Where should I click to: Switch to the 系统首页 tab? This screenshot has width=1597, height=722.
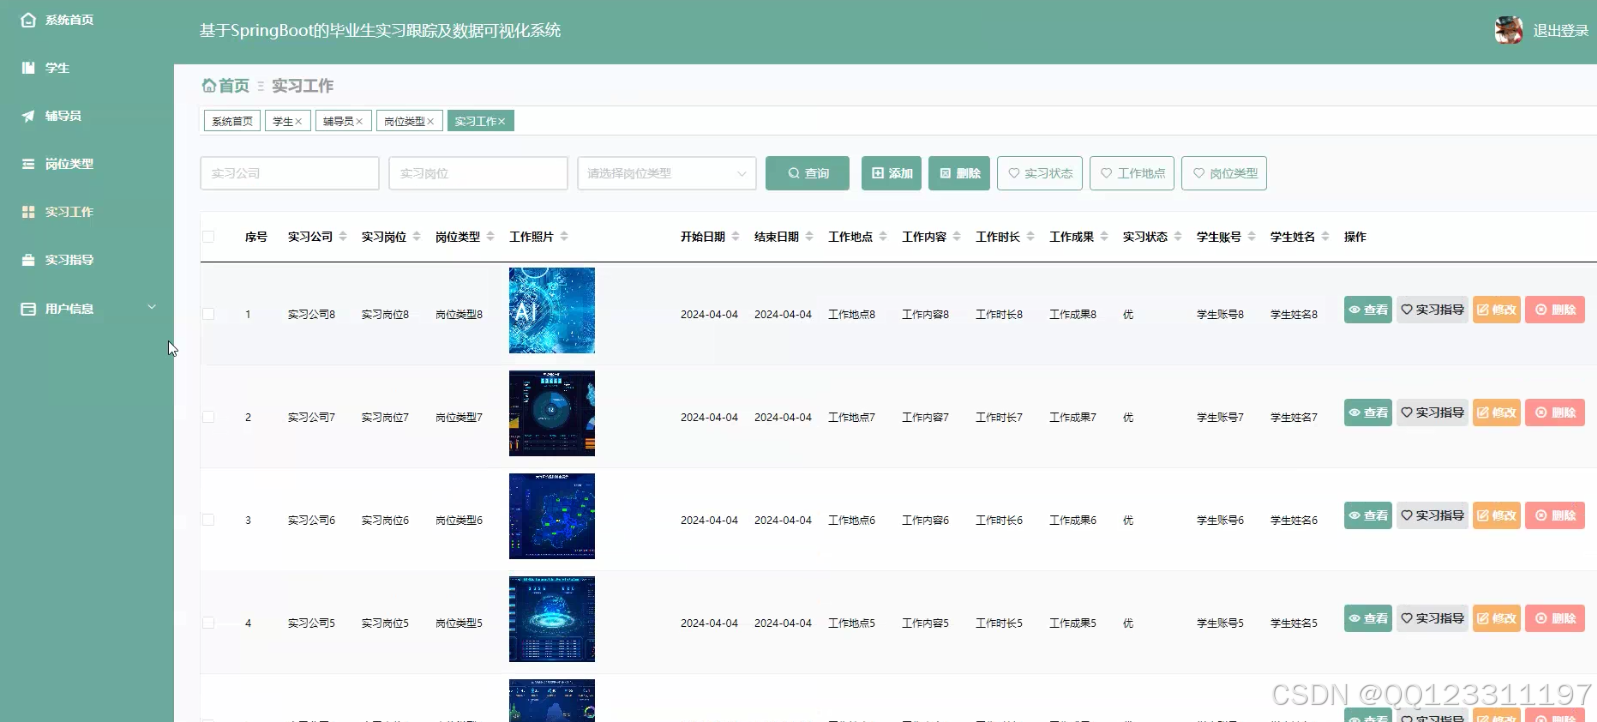(x=232, y=121)
